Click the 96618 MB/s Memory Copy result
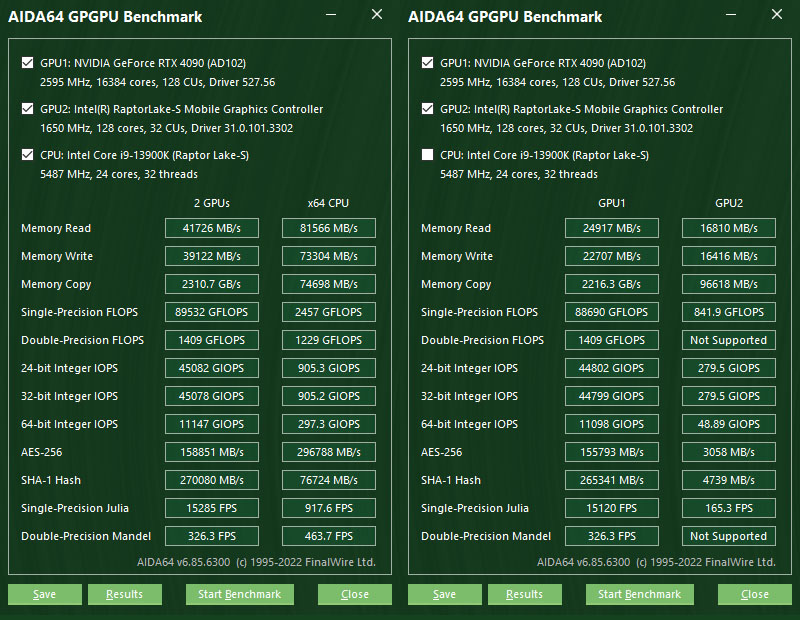This screenshot has width=800, height=620. coord(729,284)
